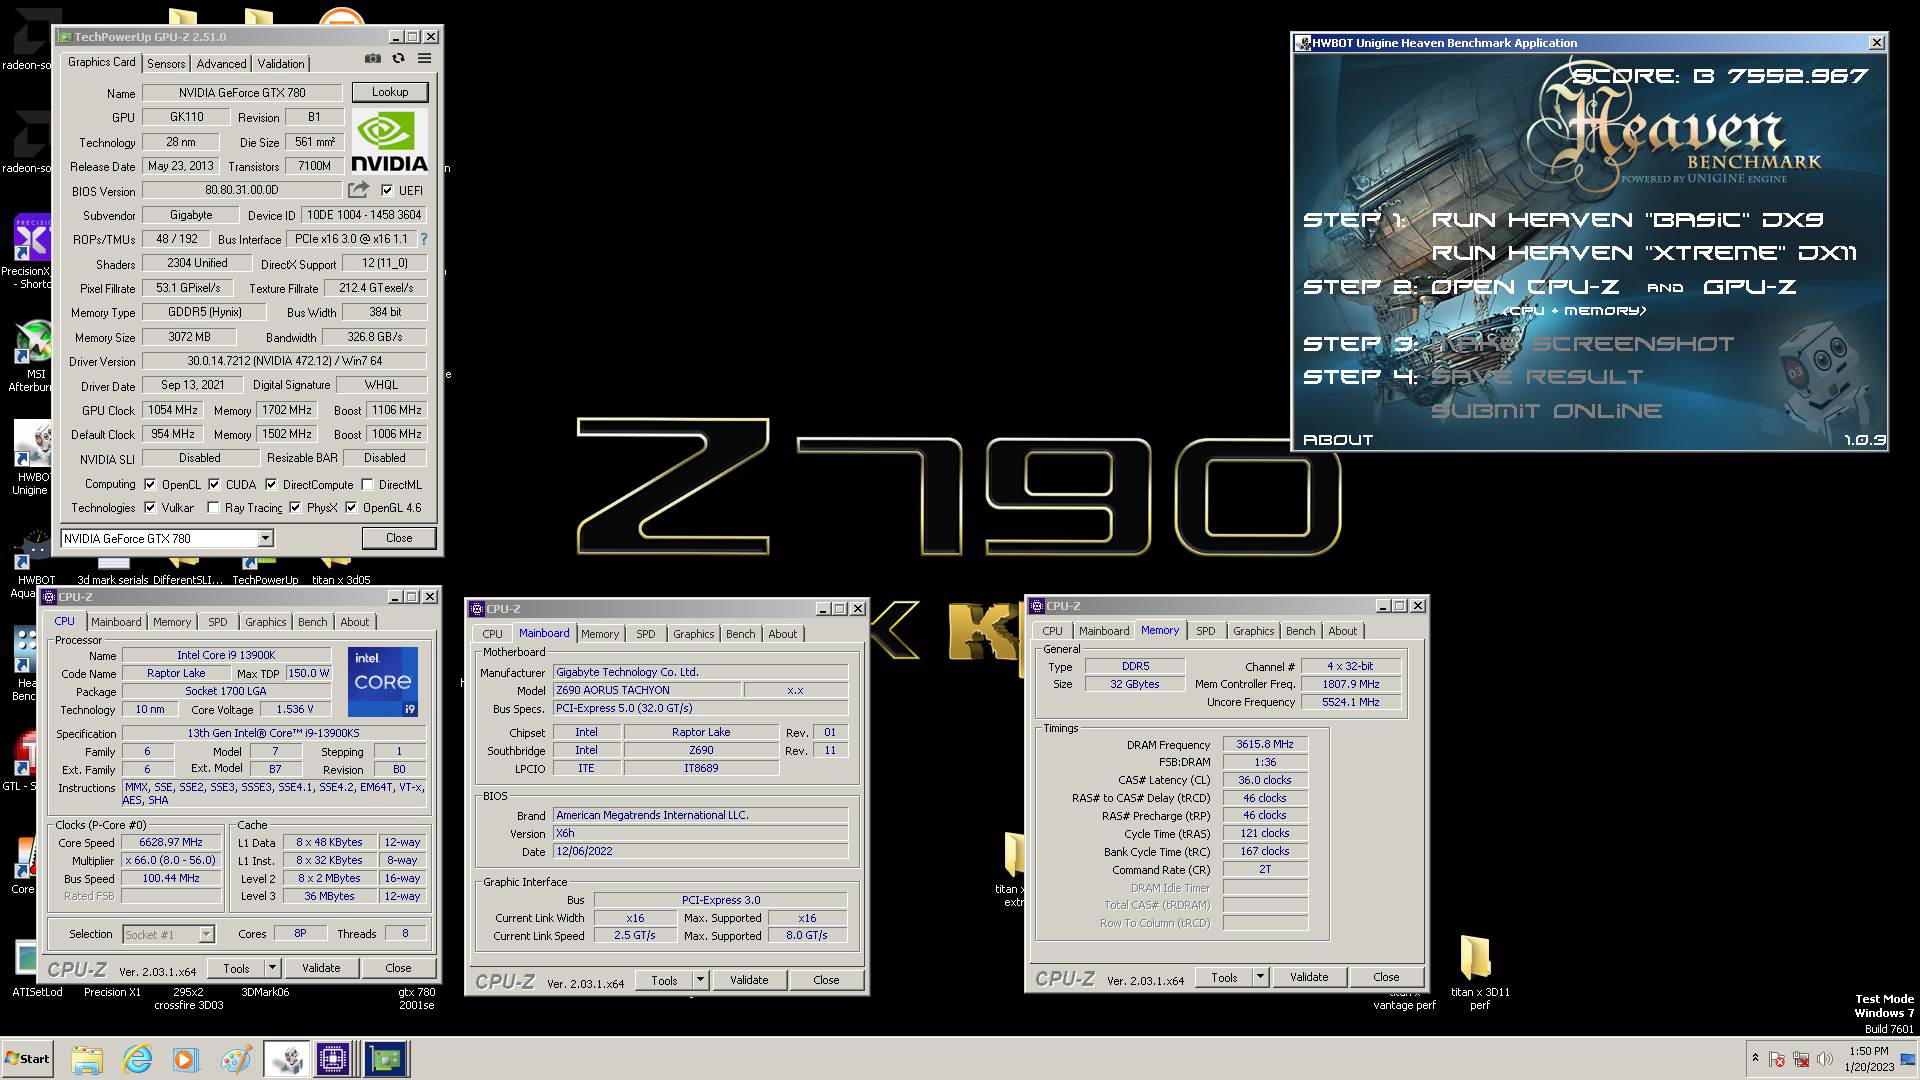Click Close in CPU-Z Memory window
The image size is (1920, 1080).
pyautogui.click(x=1386, y=977)
